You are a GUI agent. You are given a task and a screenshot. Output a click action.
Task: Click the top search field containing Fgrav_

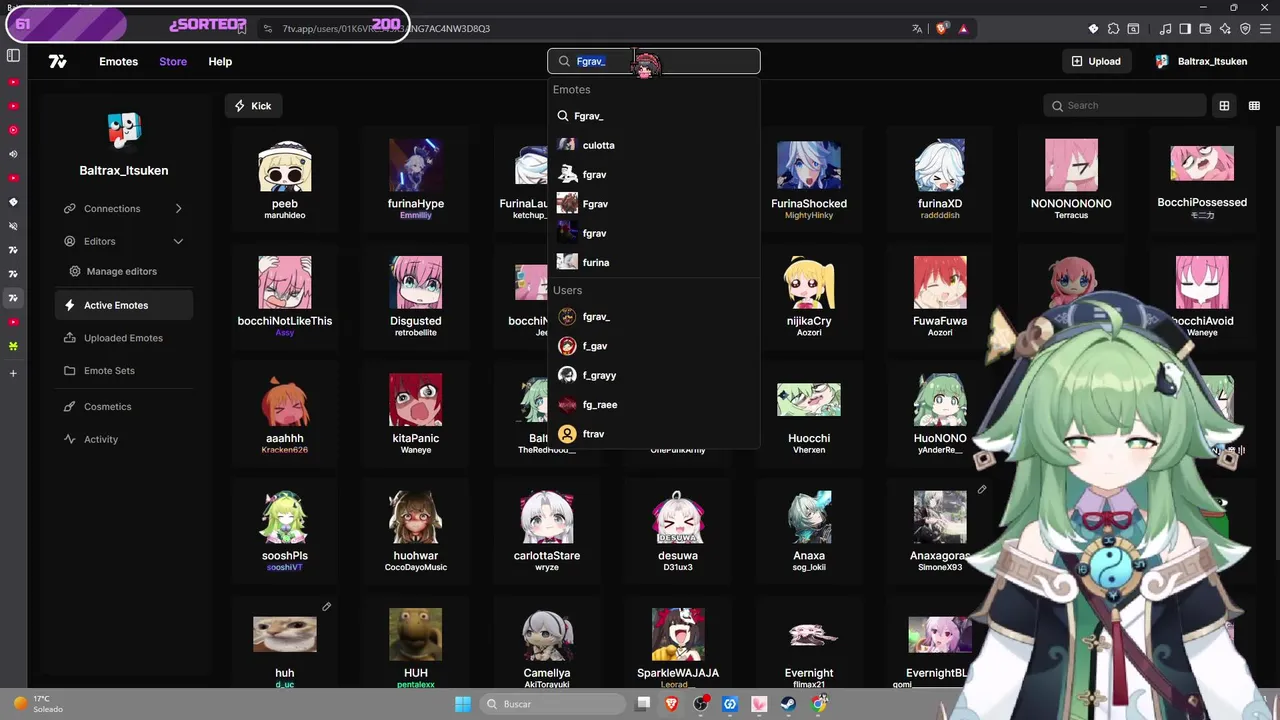654,61
